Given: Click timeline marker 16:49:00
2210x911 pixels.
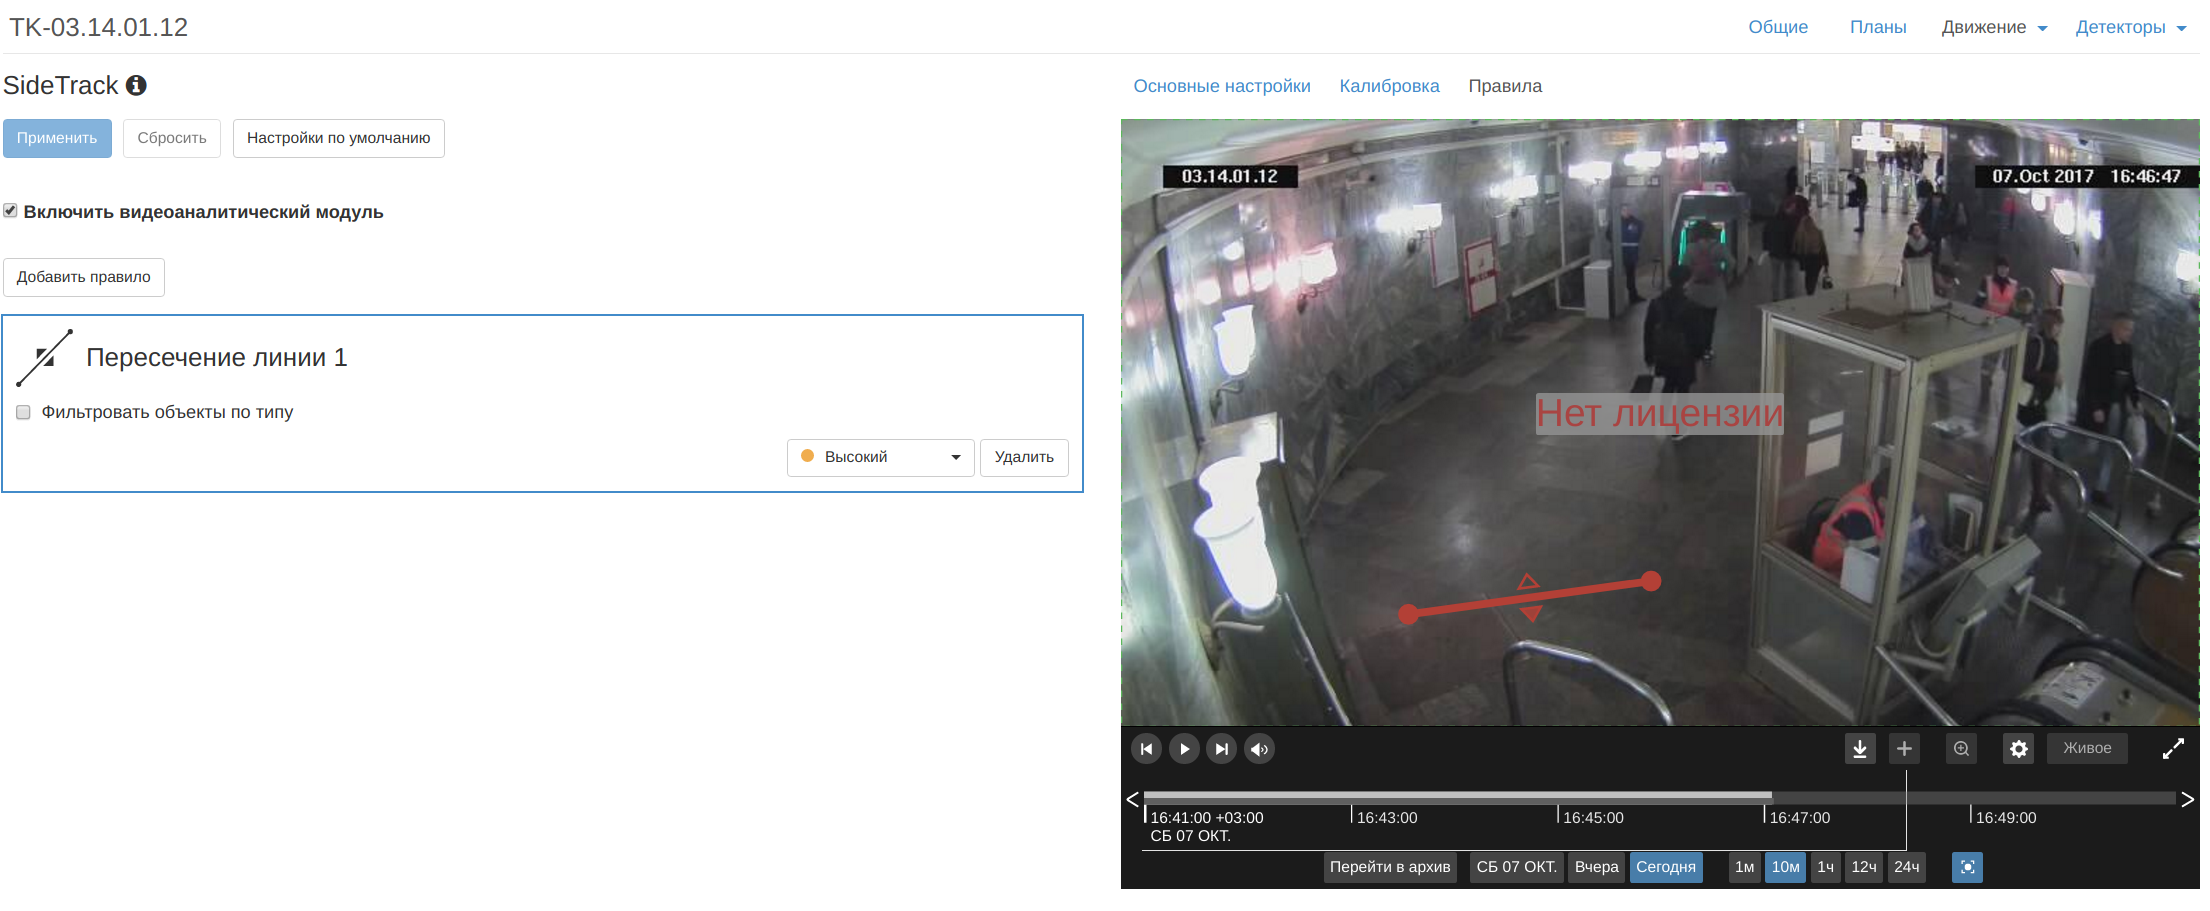Looking at the screenshot, I should coord(2006,818).
